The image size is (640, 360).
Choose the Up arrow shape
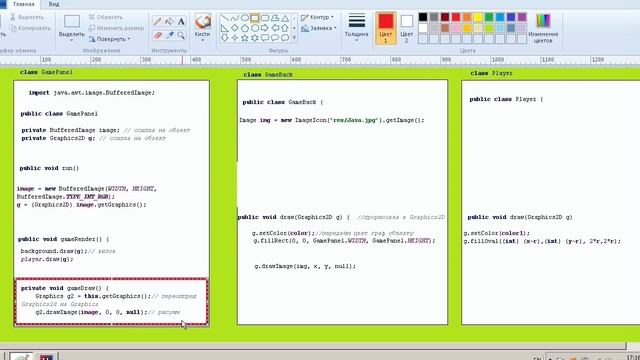[285, 28]
